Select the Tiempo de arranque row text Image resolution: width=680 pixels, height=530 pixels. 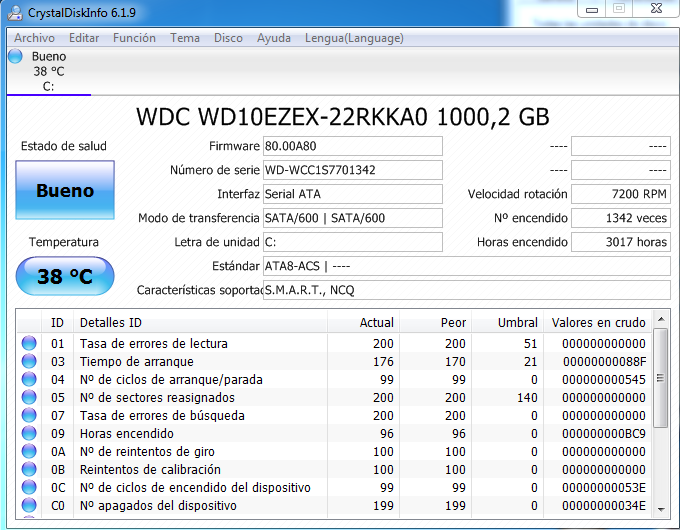point(137,362)
